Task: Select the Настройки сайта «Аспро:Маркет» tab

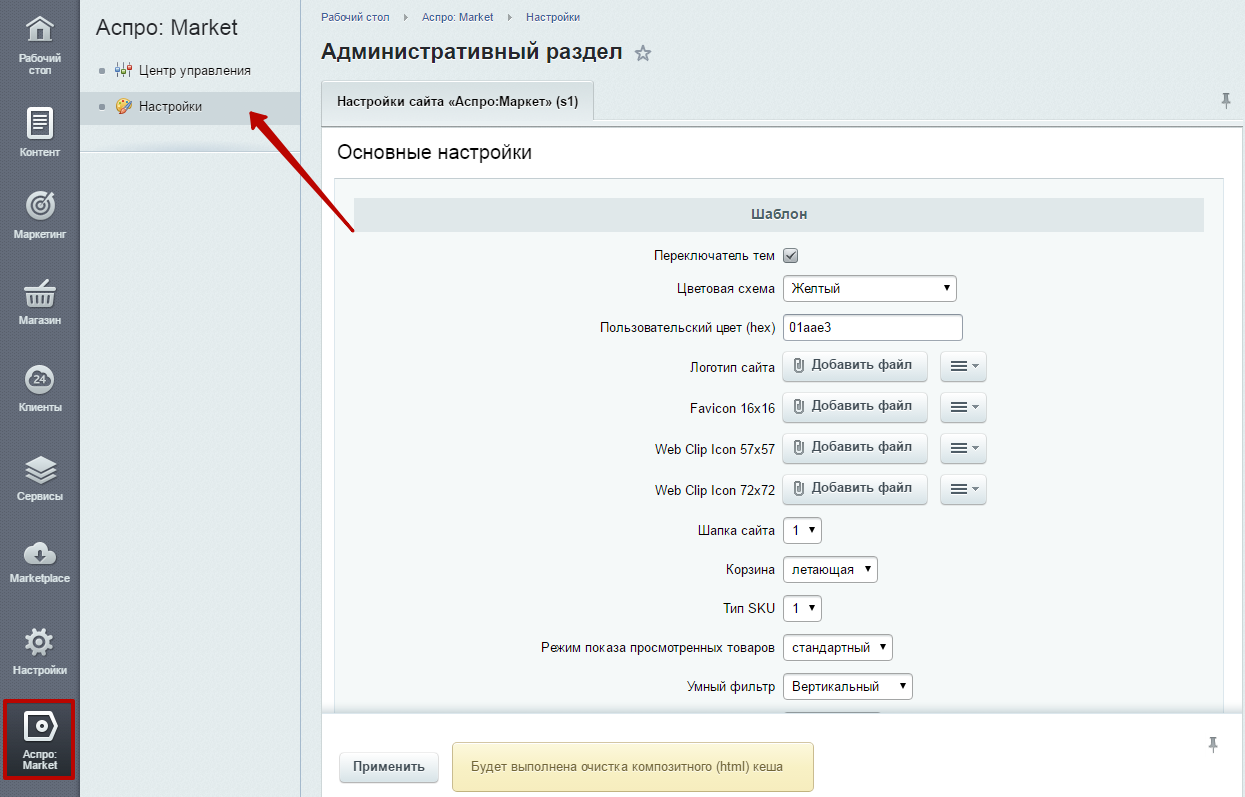Action: coord(457,102)
